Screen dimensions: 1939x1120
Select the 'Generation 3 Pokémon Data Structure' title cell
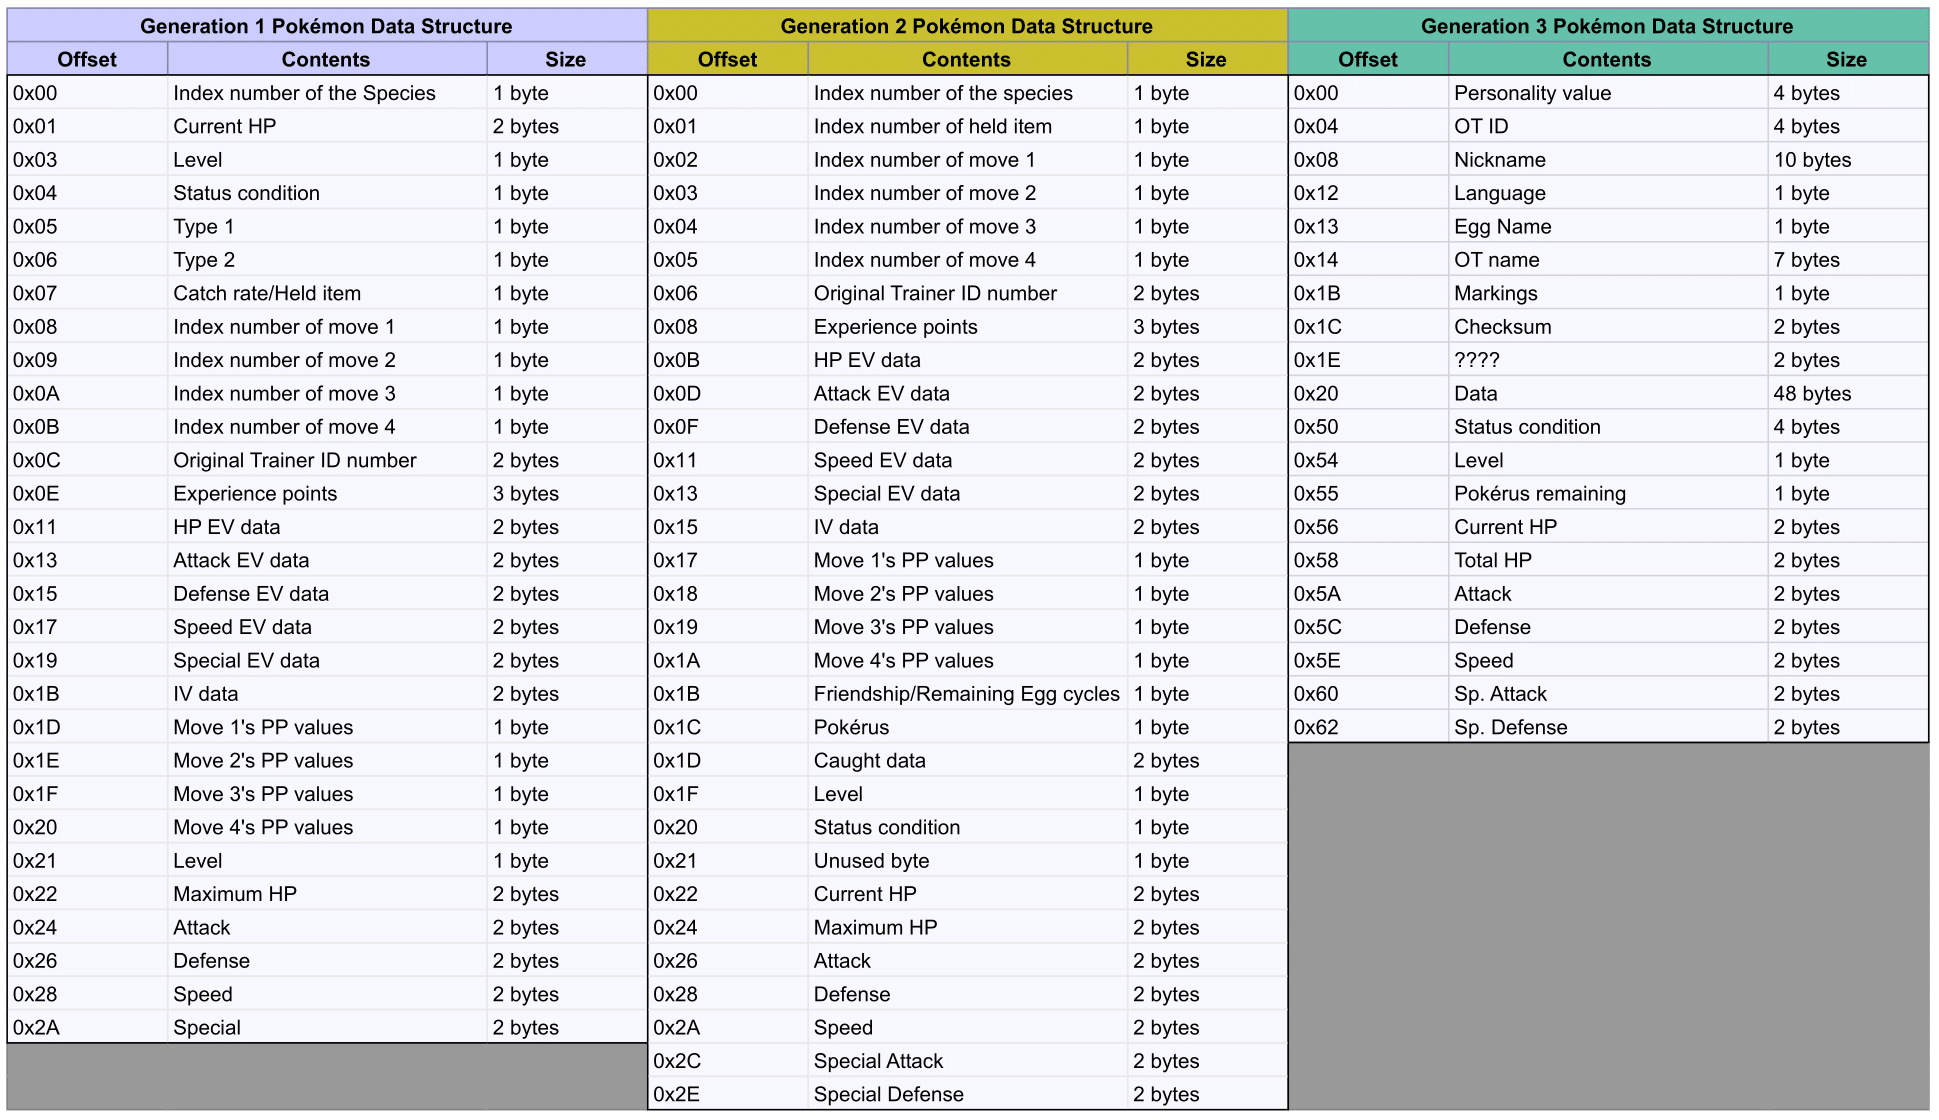coord(1608,26)
